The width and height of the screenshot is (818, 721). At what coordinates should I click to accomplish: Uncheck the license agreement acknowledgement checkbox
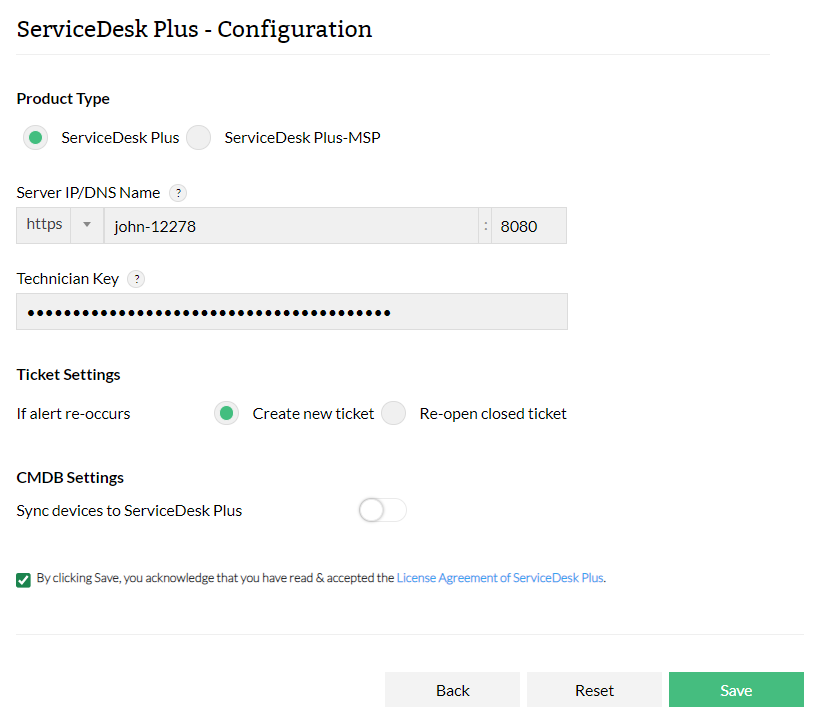(24, 579)
